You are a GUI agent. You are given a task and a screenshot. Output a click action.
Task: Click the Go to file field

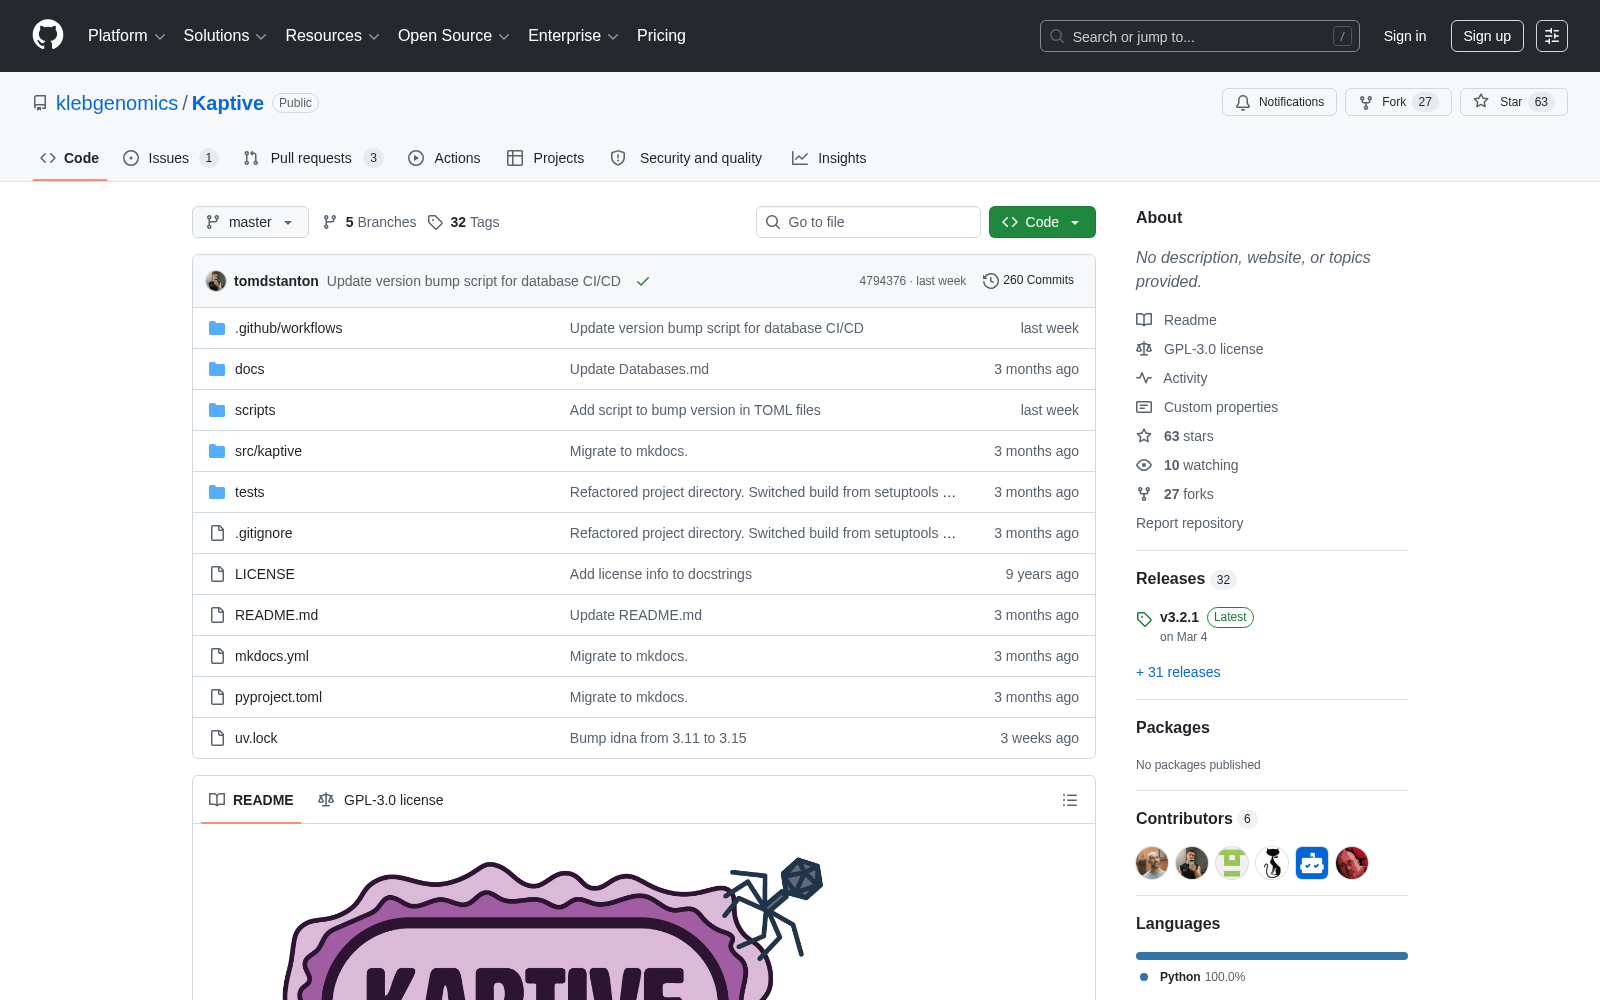tap(868, 222)
